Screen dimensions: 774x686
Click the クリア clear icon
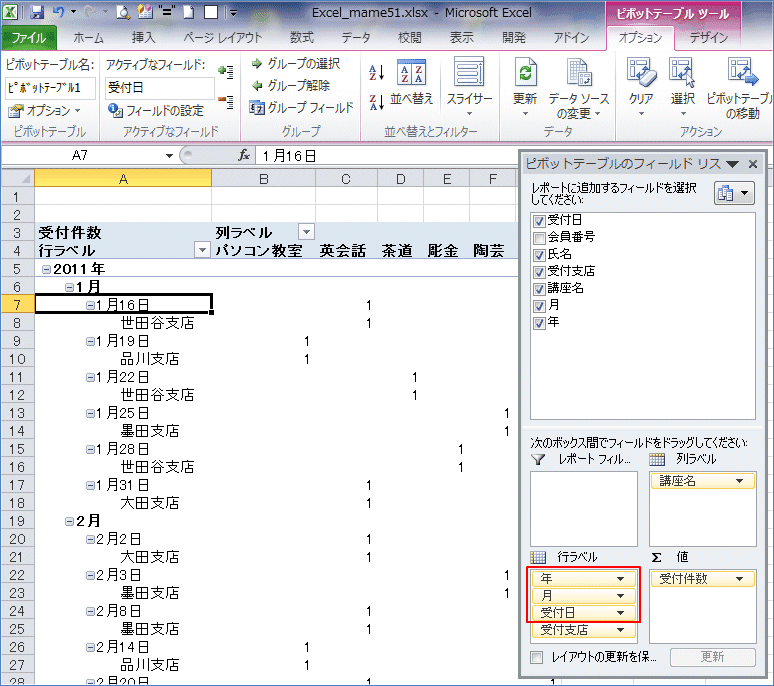tap(641, 73)
